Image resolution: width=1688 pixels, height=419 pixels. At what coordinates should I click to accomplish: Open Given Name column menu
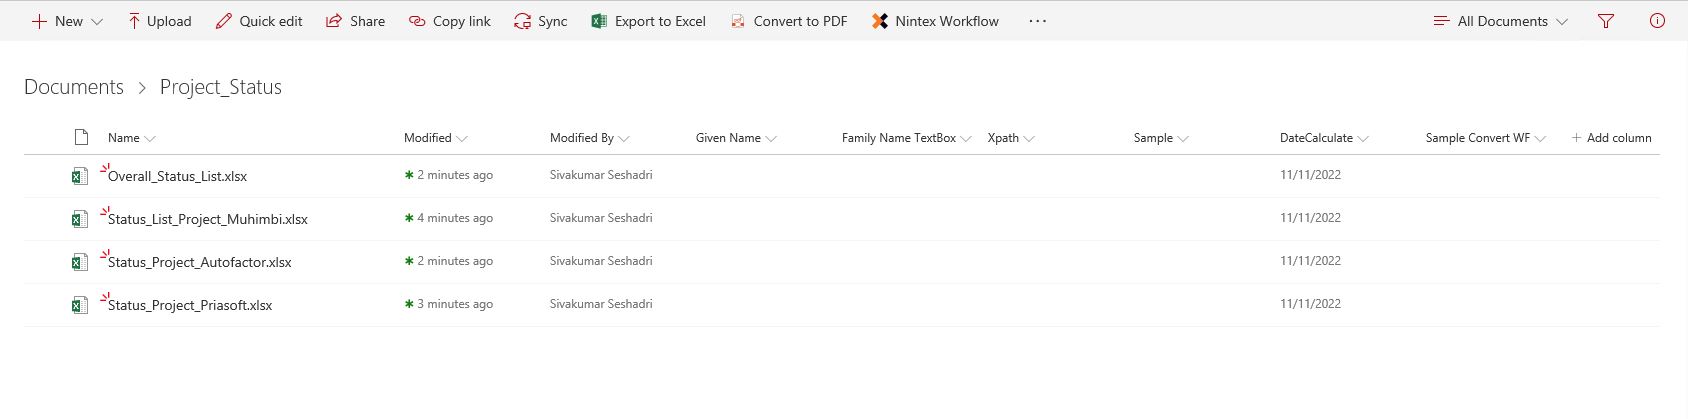[736, 138]
